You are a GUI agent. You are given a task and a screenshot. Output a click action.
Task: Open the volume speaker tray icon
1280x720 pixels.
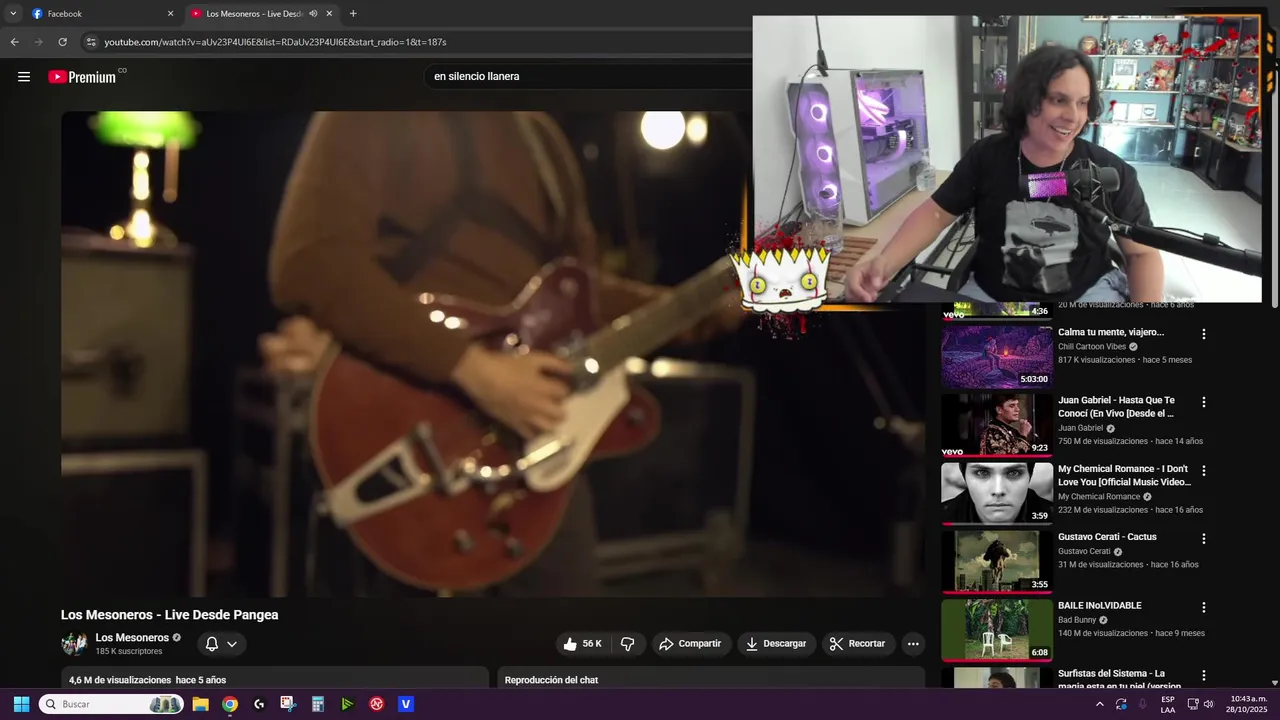coord(1209,704)
